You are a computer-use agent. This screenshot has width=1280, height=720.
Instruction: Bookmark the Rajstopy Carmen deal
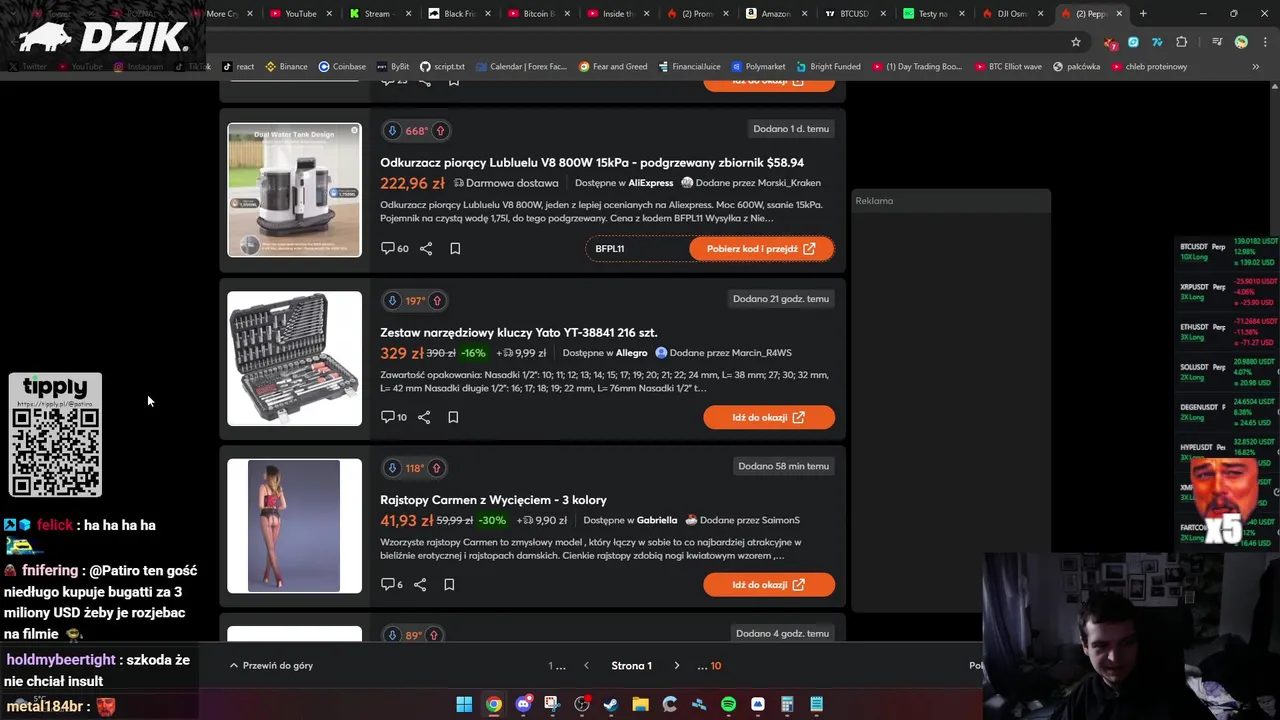[x=449, y=584]
